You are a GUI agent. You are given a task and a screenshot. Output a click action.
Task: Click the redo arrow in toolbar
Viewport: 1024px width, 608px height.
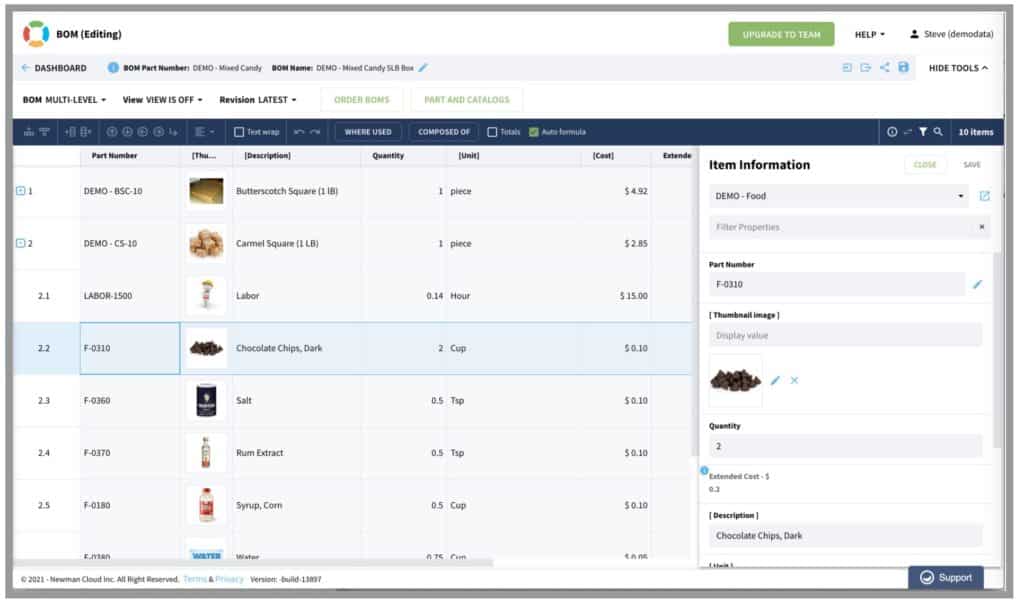(x=315, y=132)
